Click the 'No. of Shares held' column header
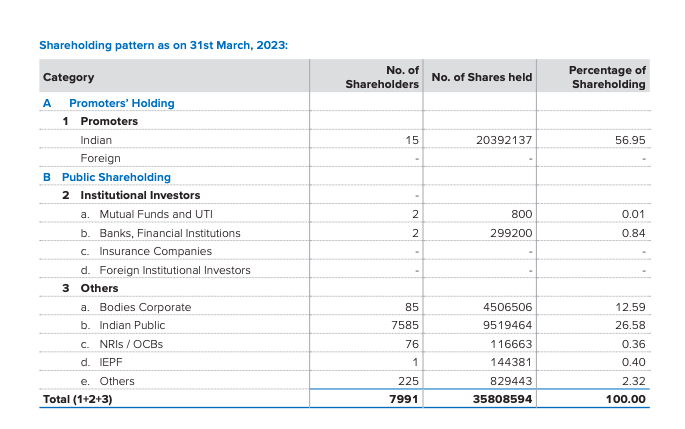 (481, 77)
